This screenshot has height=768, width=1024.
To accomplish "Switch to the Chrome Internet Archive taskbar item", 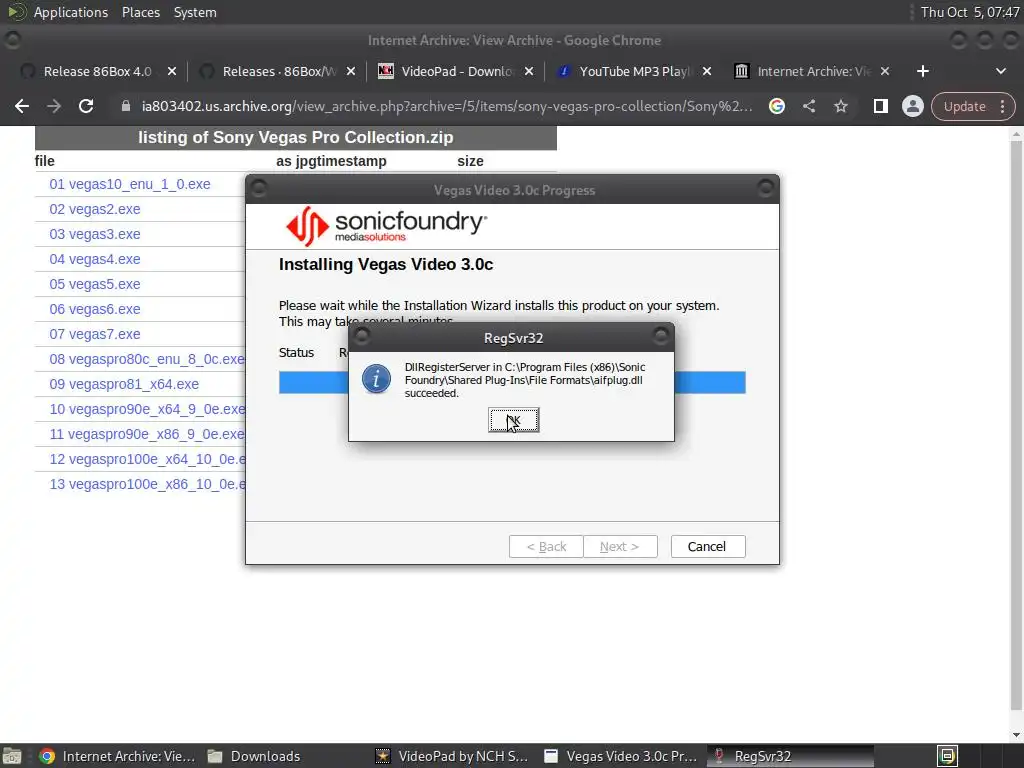I will click(118, 756).
